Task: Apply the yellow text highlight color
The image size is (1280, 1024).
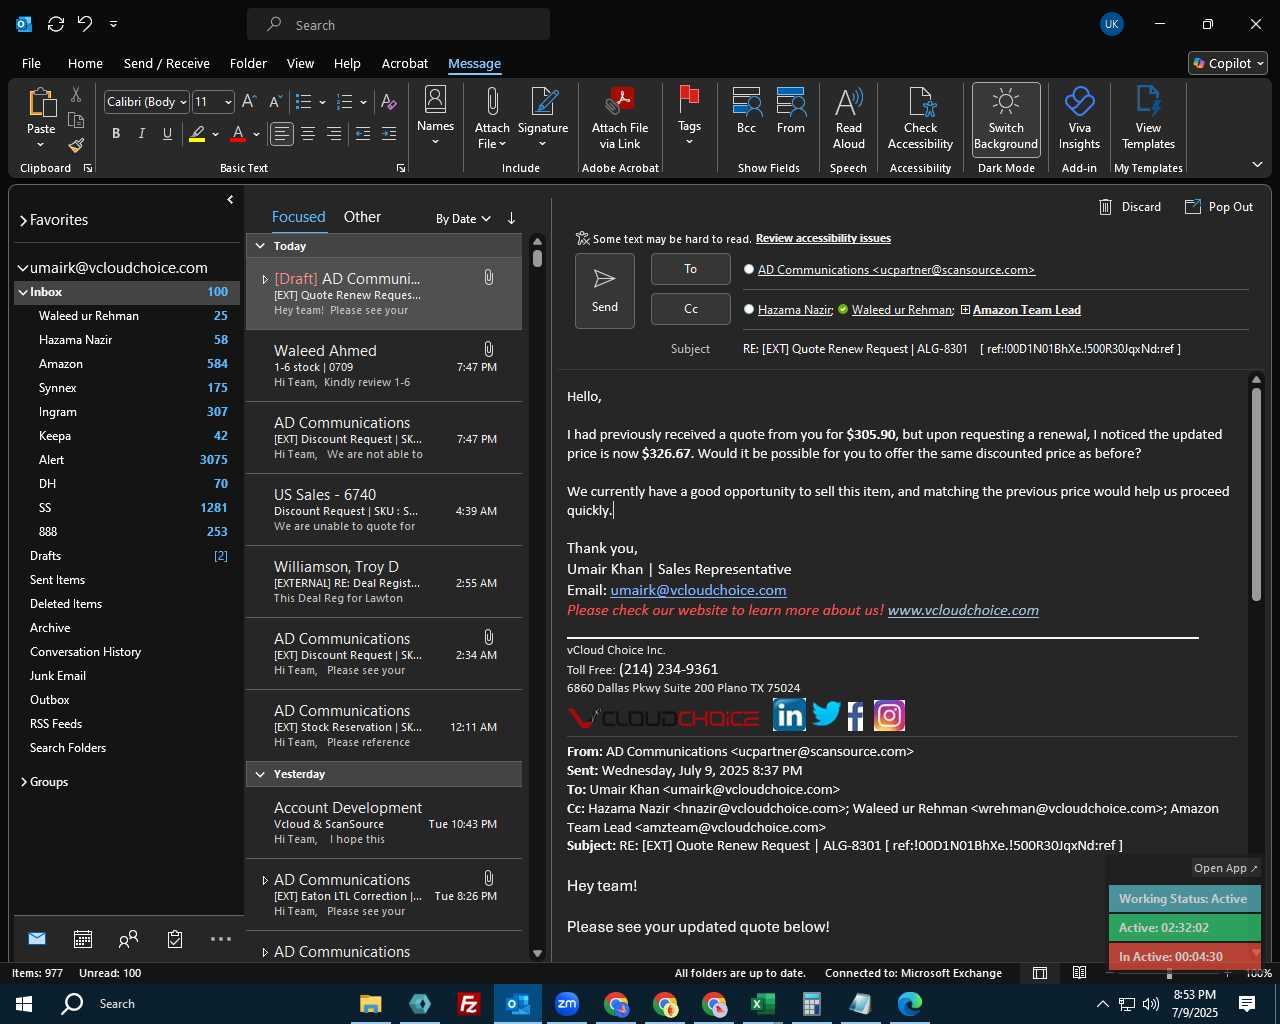Action: (x=197, y=134)
